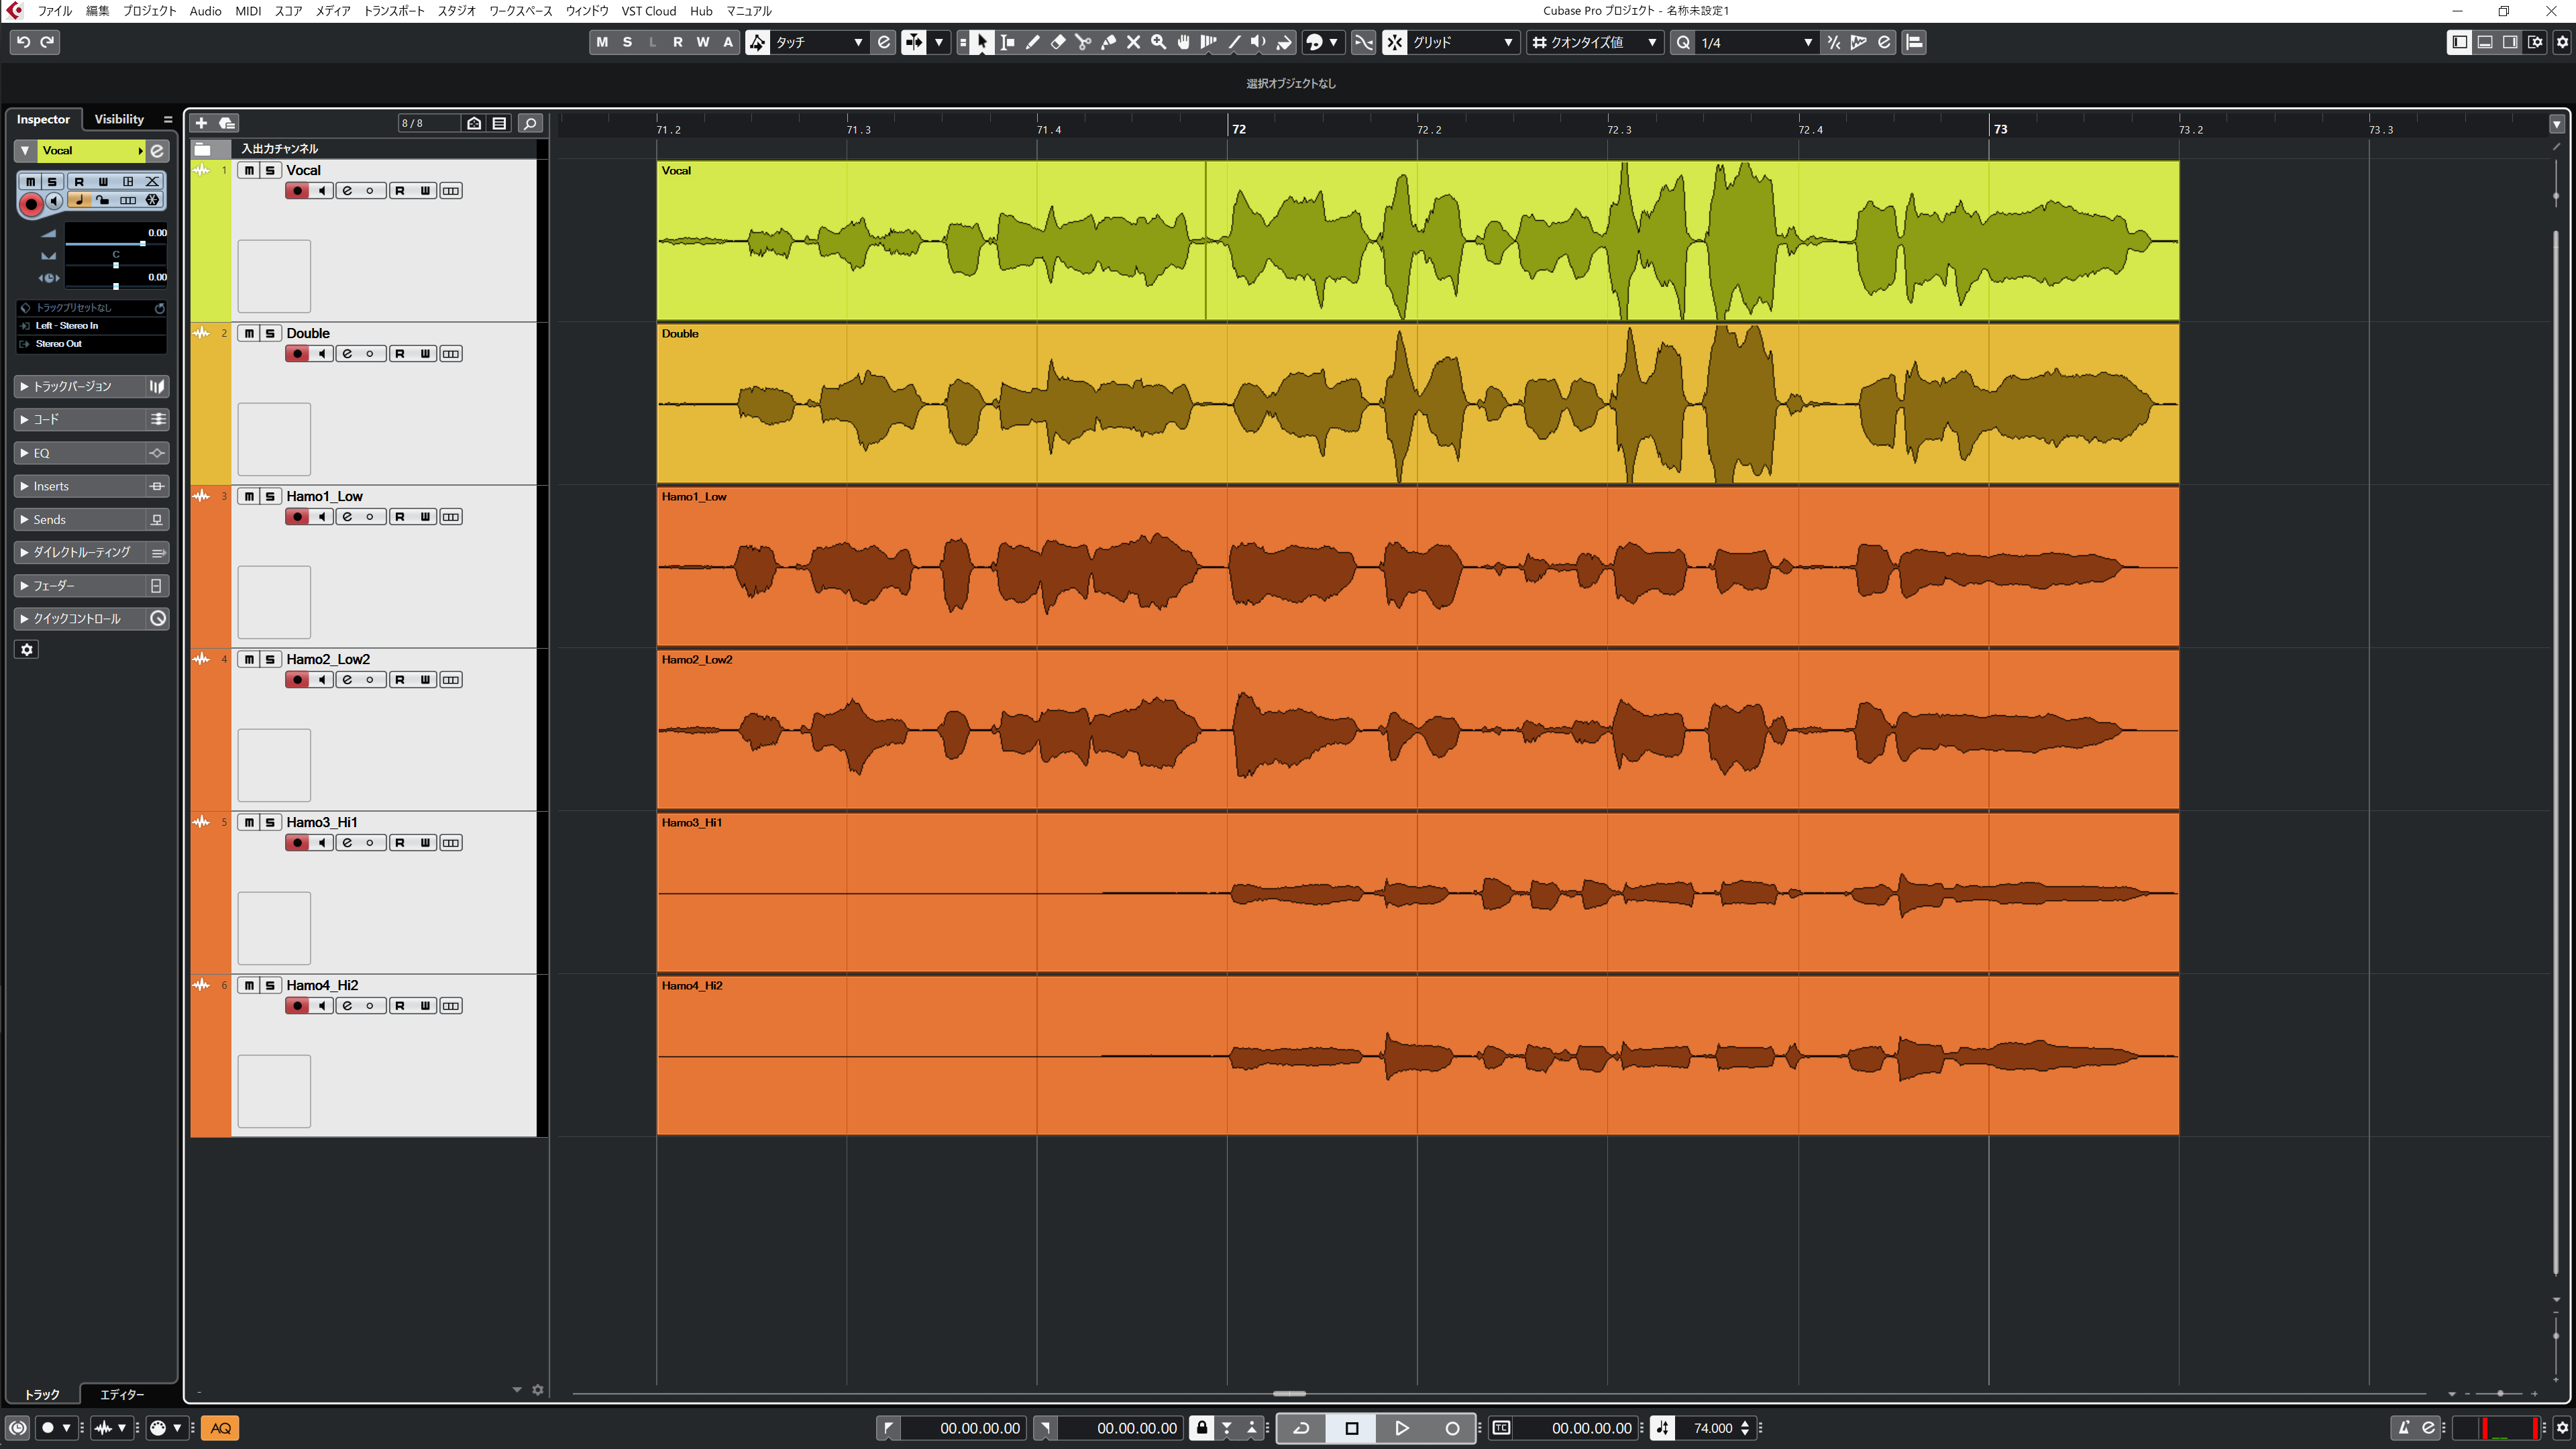The height and width of the screenshot is (1449, 2576).
Task: Toggle monitor on Hamo2_Low2 track
Action: pyautogui.click(x=322, y=680)
